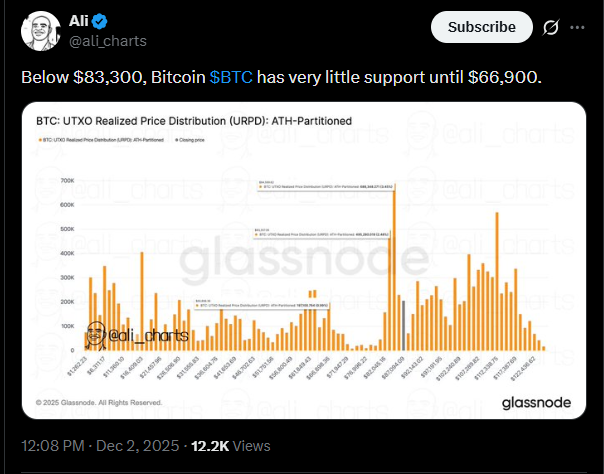
Task: Click the Grok slashed-circle icon beside Subscribe
Action: coord(548,27)
